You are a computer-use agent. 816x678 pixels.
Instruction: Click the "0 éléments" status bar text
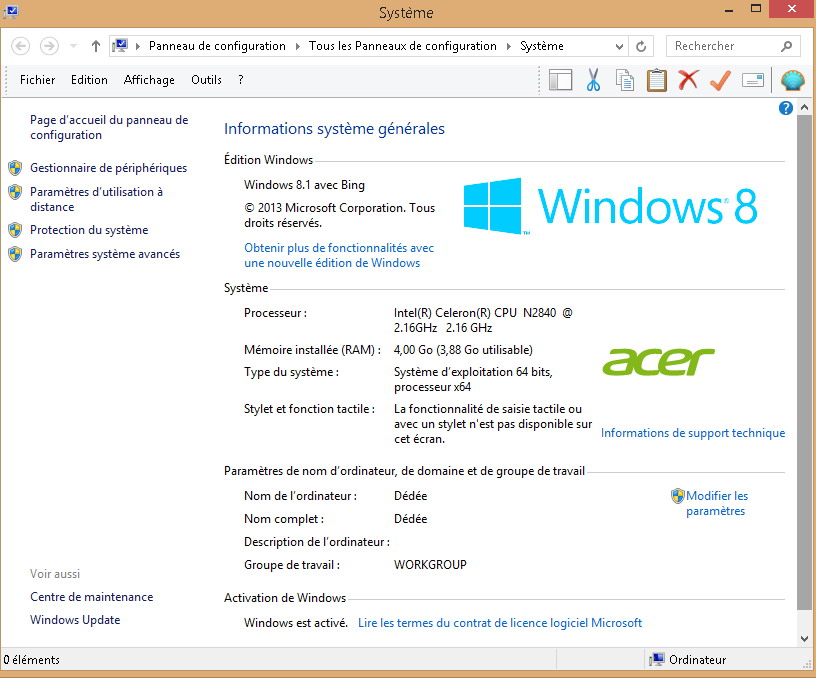[31, 660]
